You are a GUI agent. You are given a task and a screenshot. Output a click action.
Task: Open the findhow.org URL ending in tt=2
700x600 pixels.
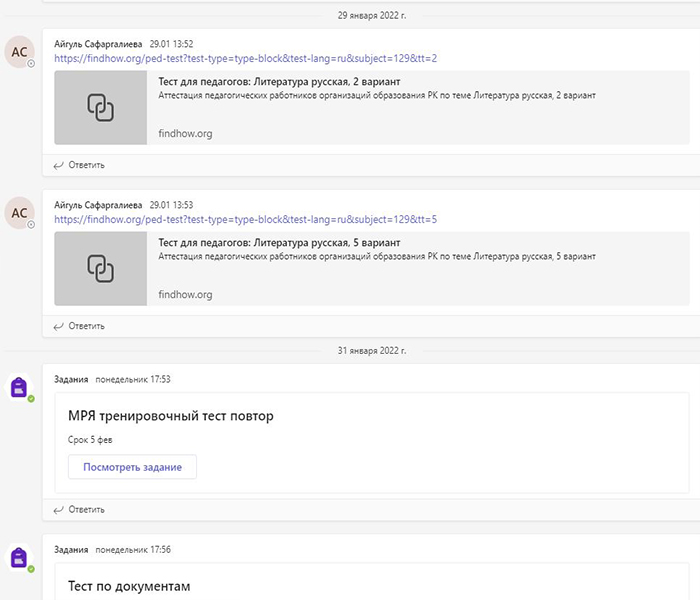click(x=245, y=59)
